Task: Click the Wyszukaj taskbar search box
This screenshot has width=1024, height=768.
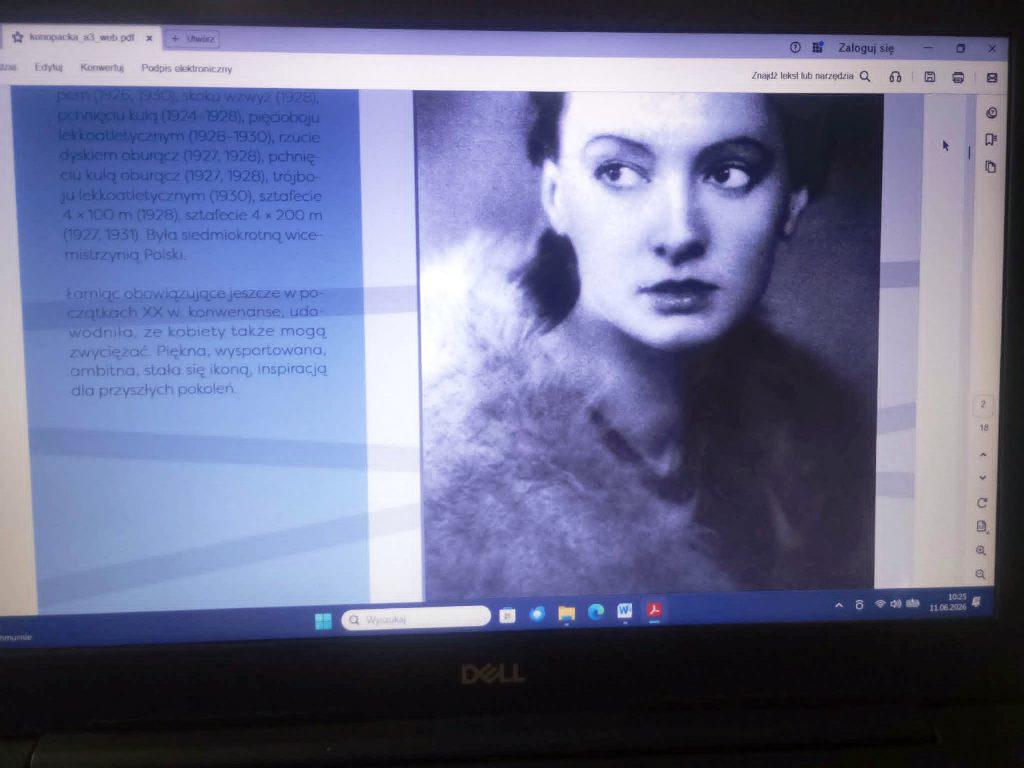Action: [416, 618]
